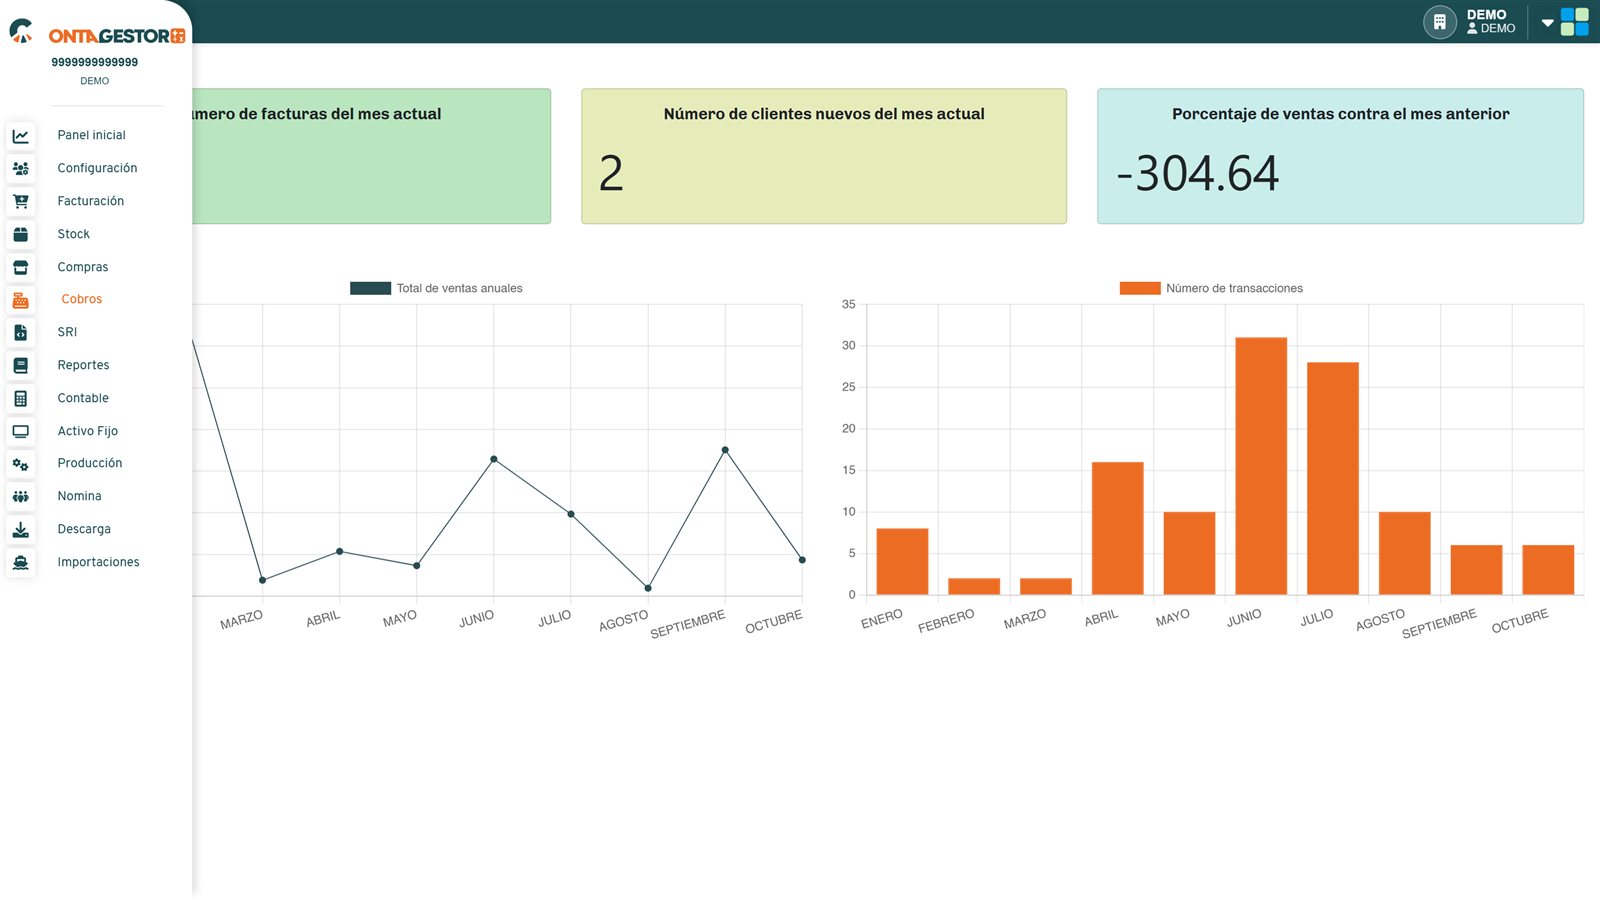Click the Panel inicial chart icon

click(20, 136)
